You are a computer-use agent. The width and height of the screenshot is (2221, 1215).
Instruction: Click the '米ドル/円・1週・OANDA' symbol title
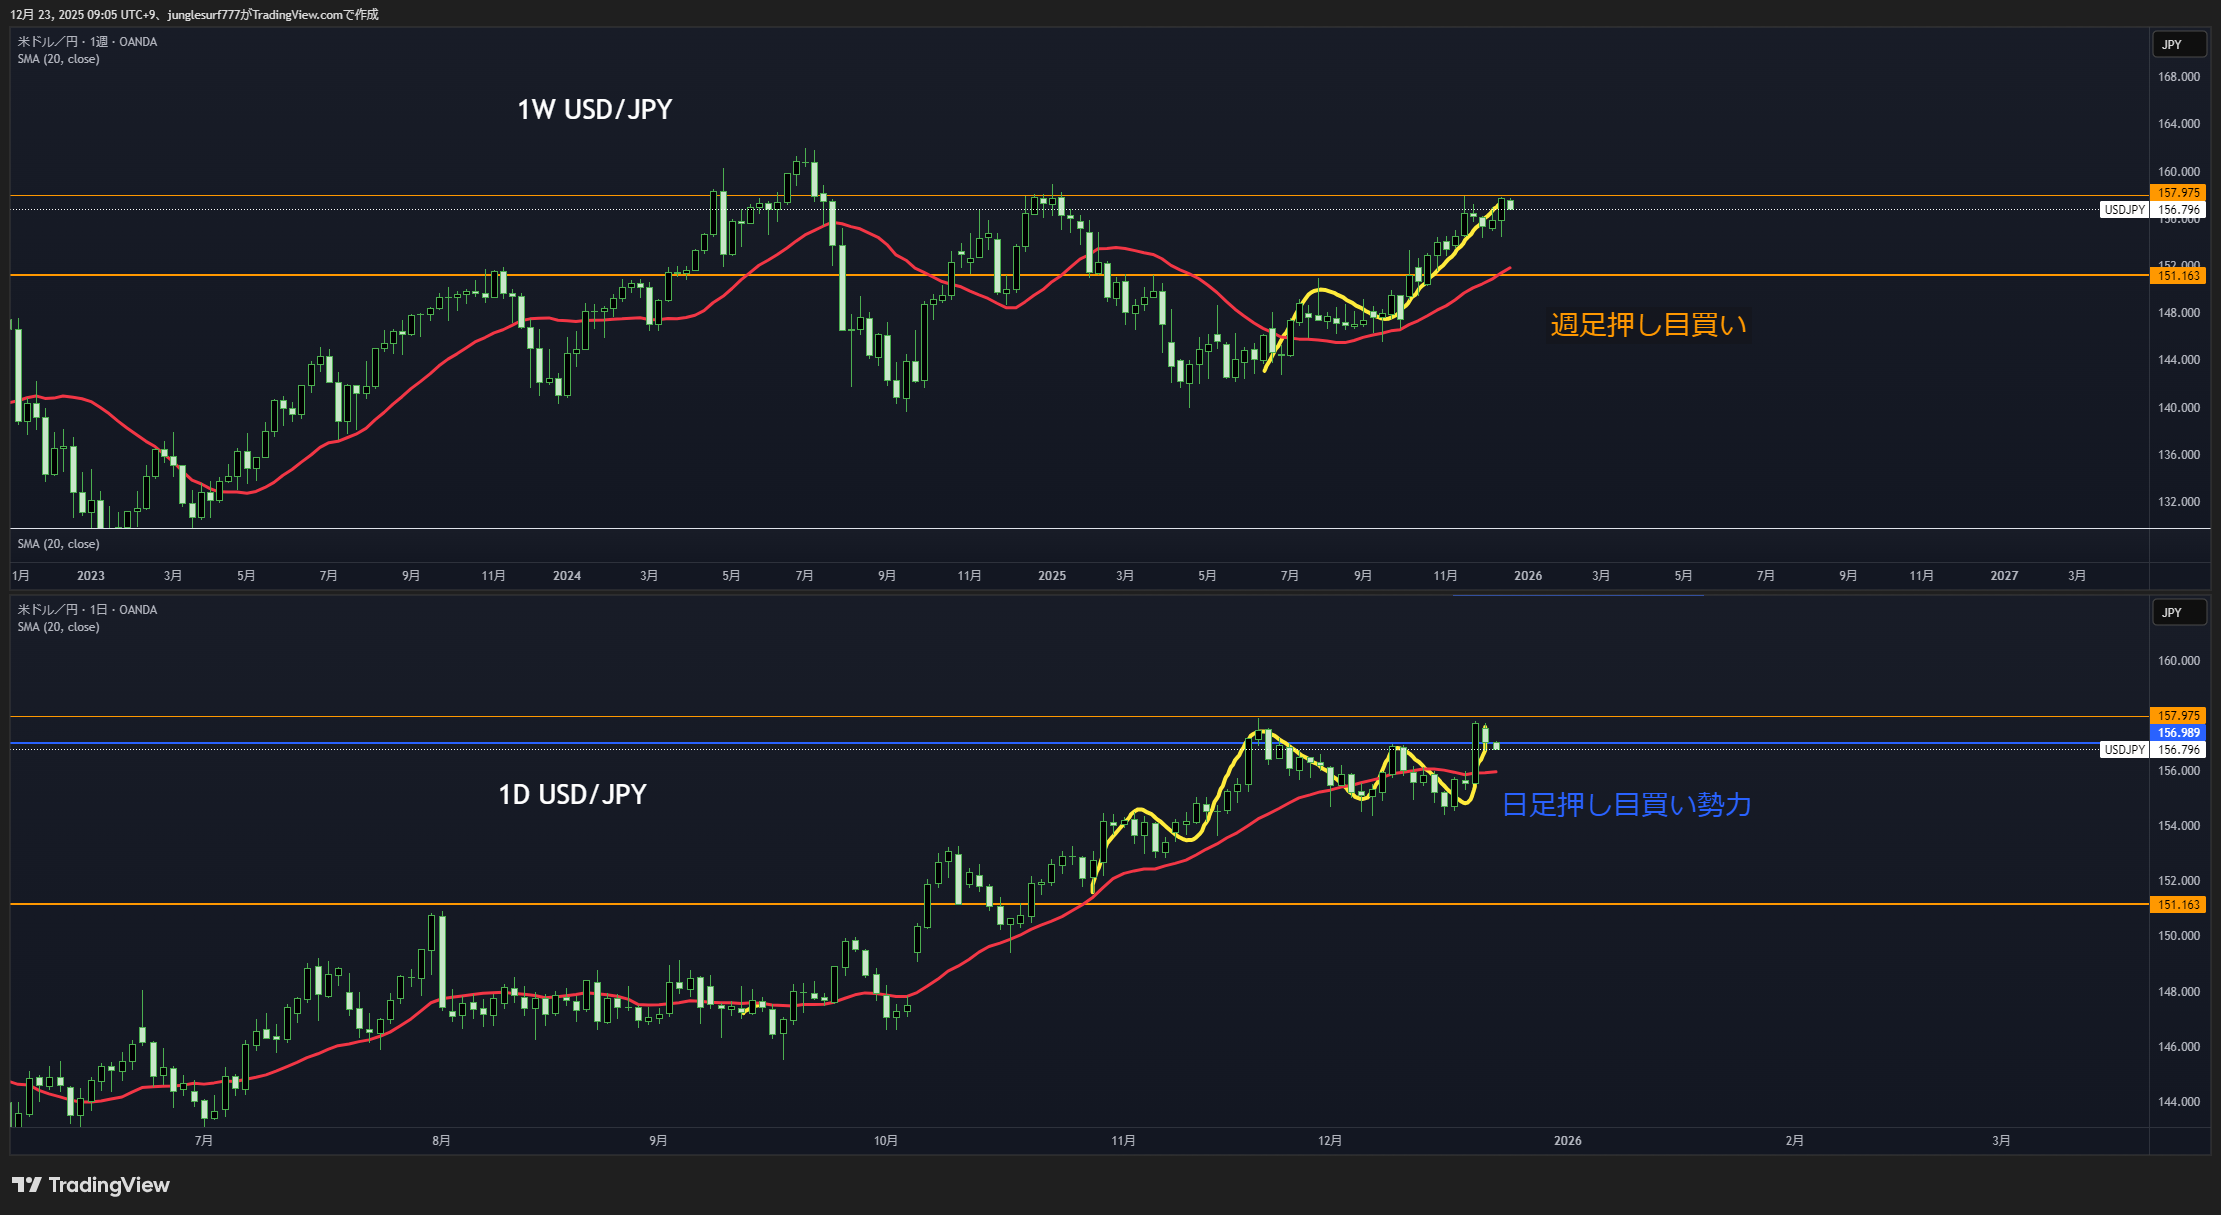point(87,42)
